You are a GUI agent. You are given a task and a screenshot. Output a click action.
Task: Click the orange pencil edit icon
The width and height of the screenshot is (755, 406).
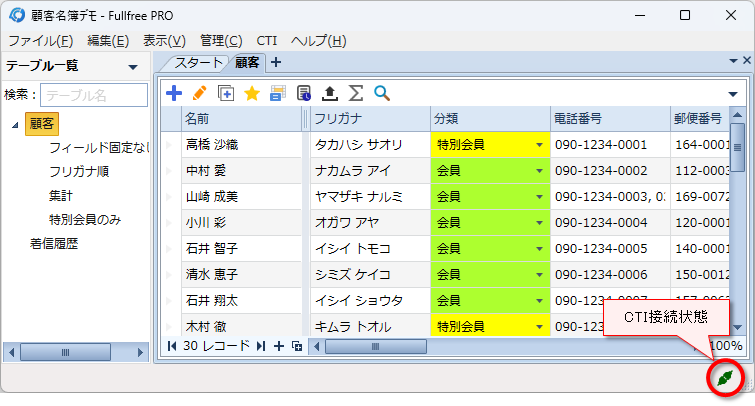pyautogui.click(x=199, y=93)
